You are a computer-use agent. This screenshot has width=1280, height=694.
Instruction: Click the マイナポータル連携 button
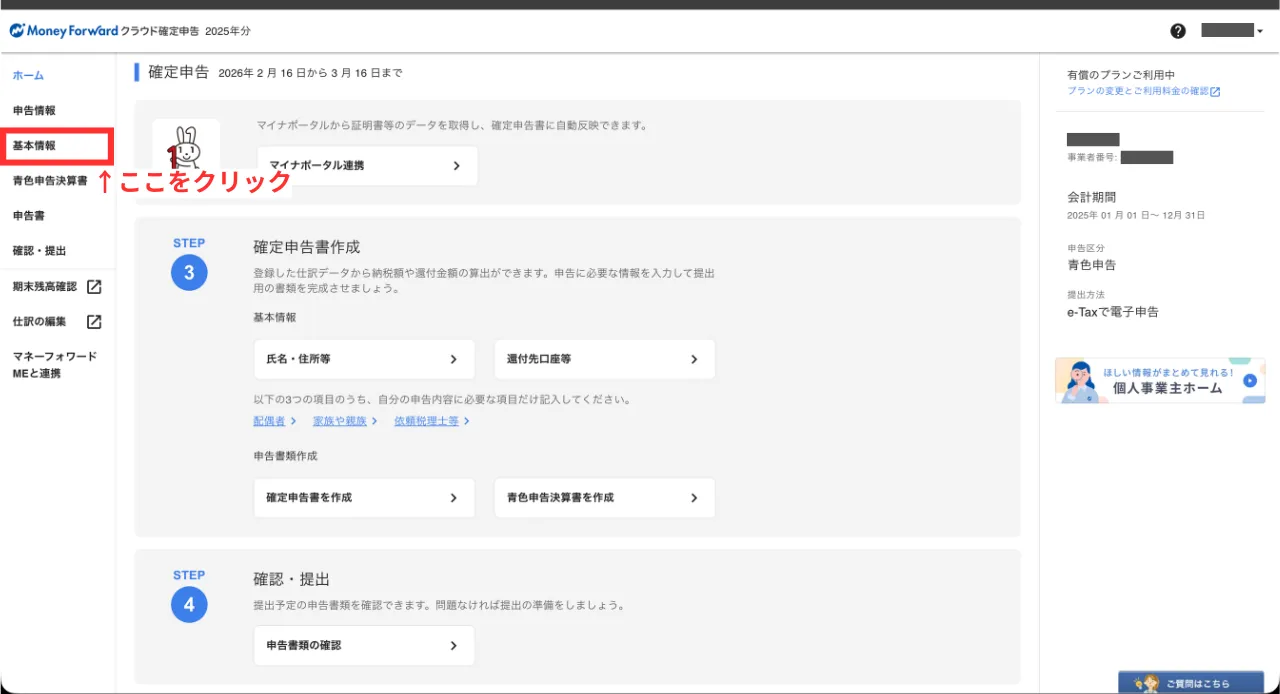tap(367, 166)
